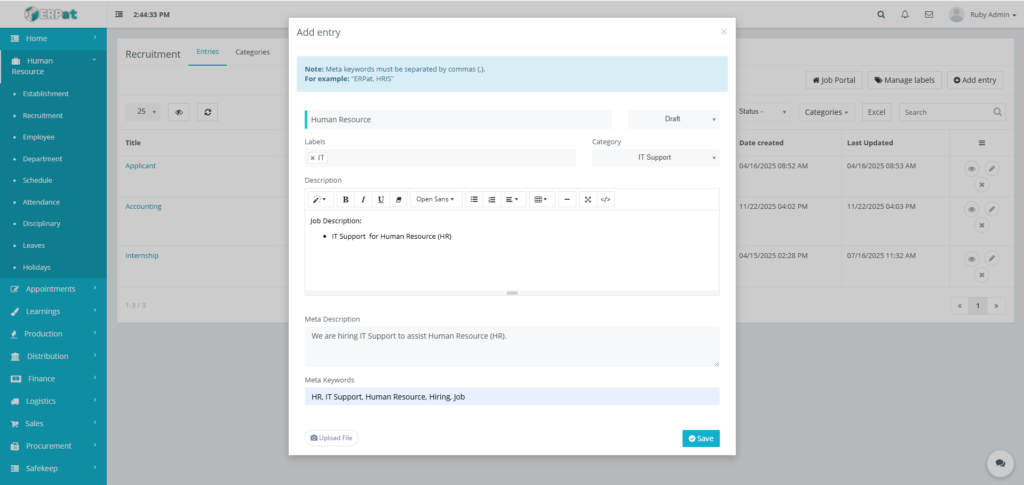Open the code view of the description
1024x485 pixels.
(x=606, y=199)
